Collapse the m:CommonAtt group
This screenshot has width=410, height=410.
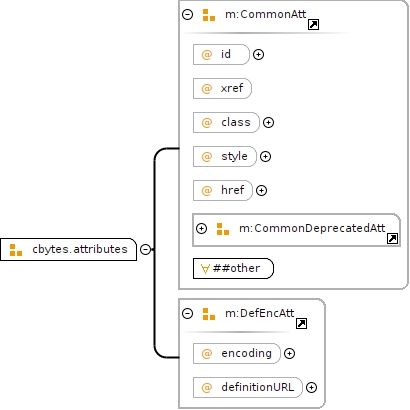tap(188, 15)
